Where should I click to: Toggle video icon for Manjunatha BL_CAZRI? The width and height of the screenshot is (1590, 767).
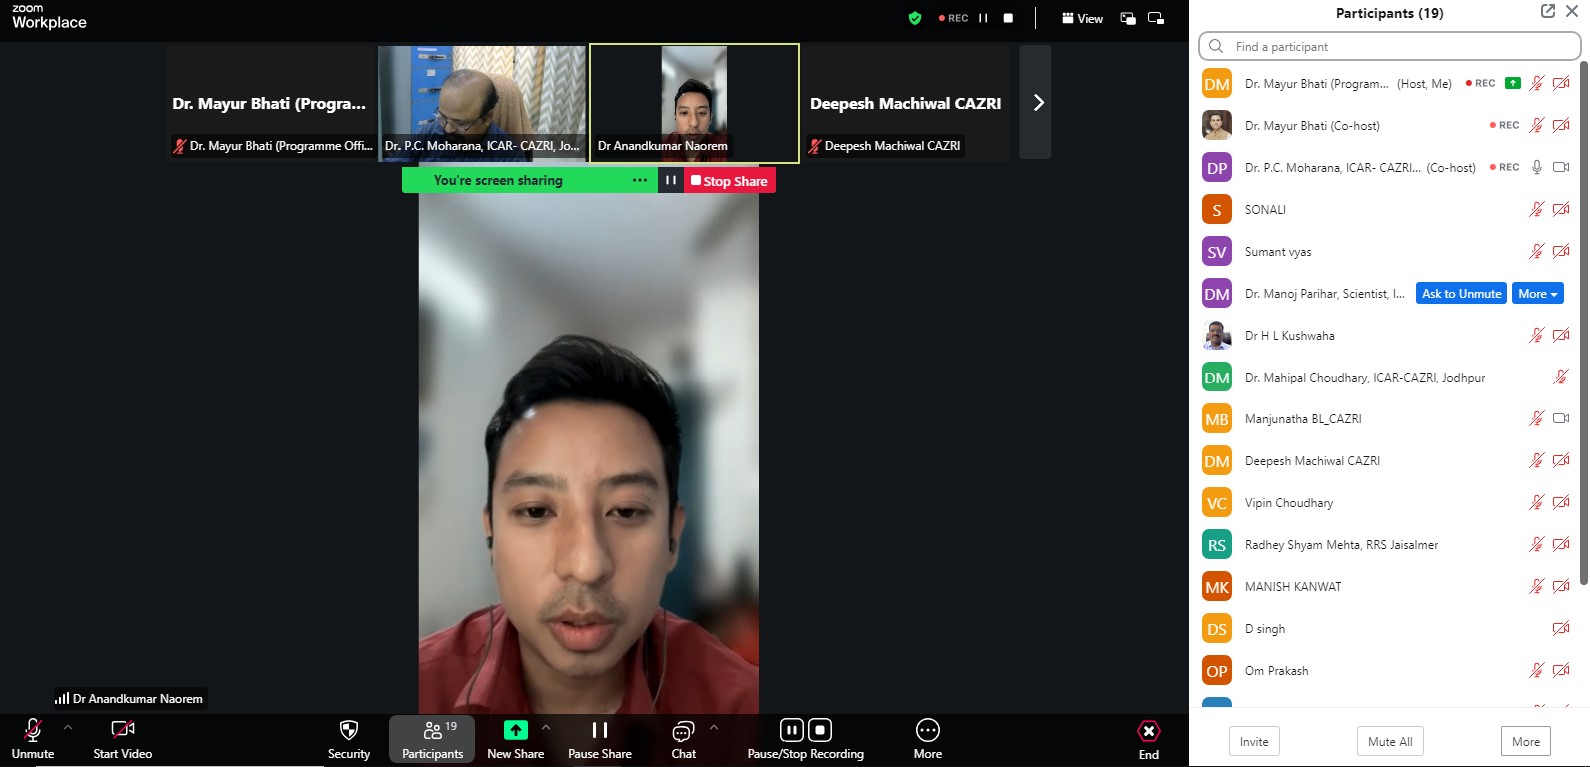tap(1561, 418)
